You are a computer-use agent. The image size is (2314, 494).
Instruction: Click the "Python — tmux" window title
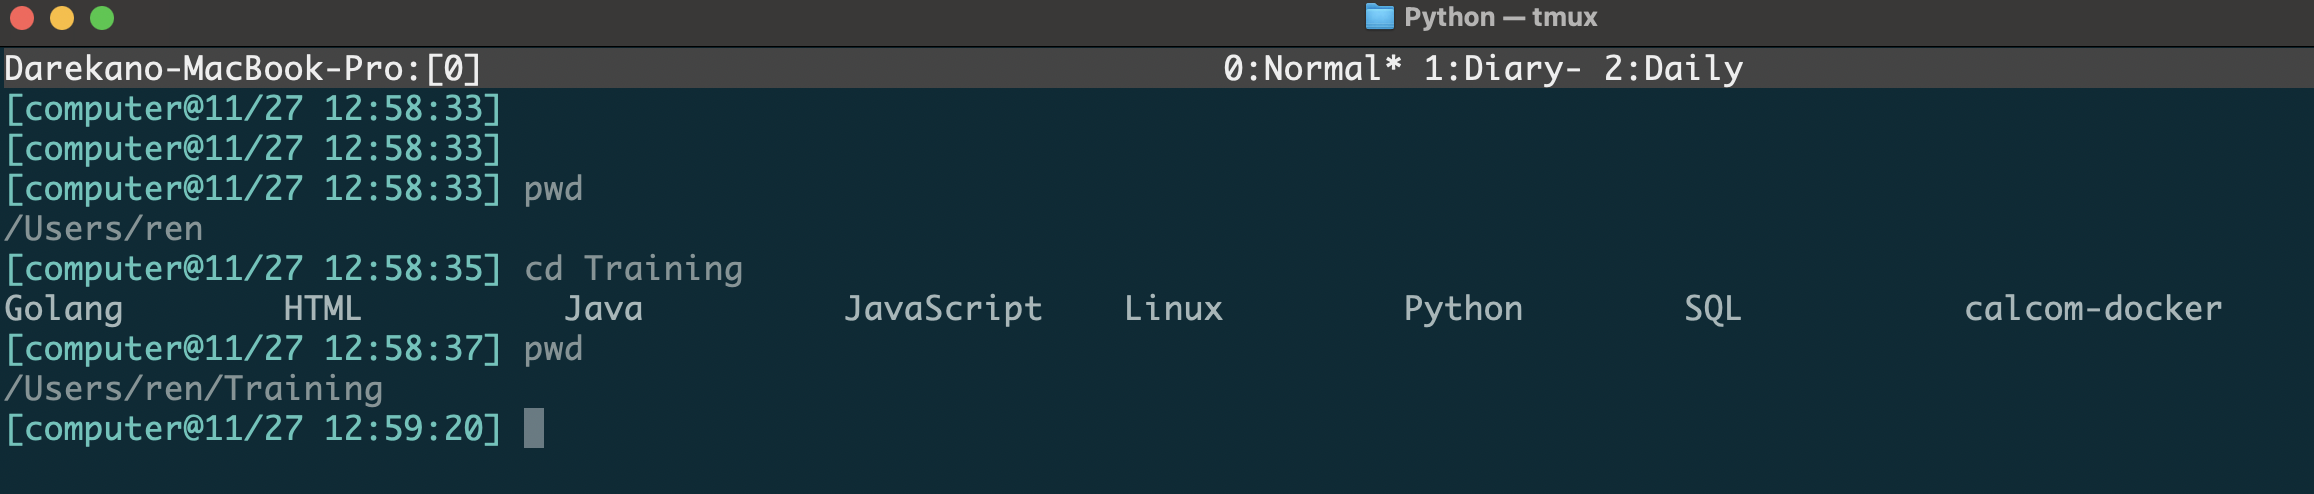coord(1500,17)
